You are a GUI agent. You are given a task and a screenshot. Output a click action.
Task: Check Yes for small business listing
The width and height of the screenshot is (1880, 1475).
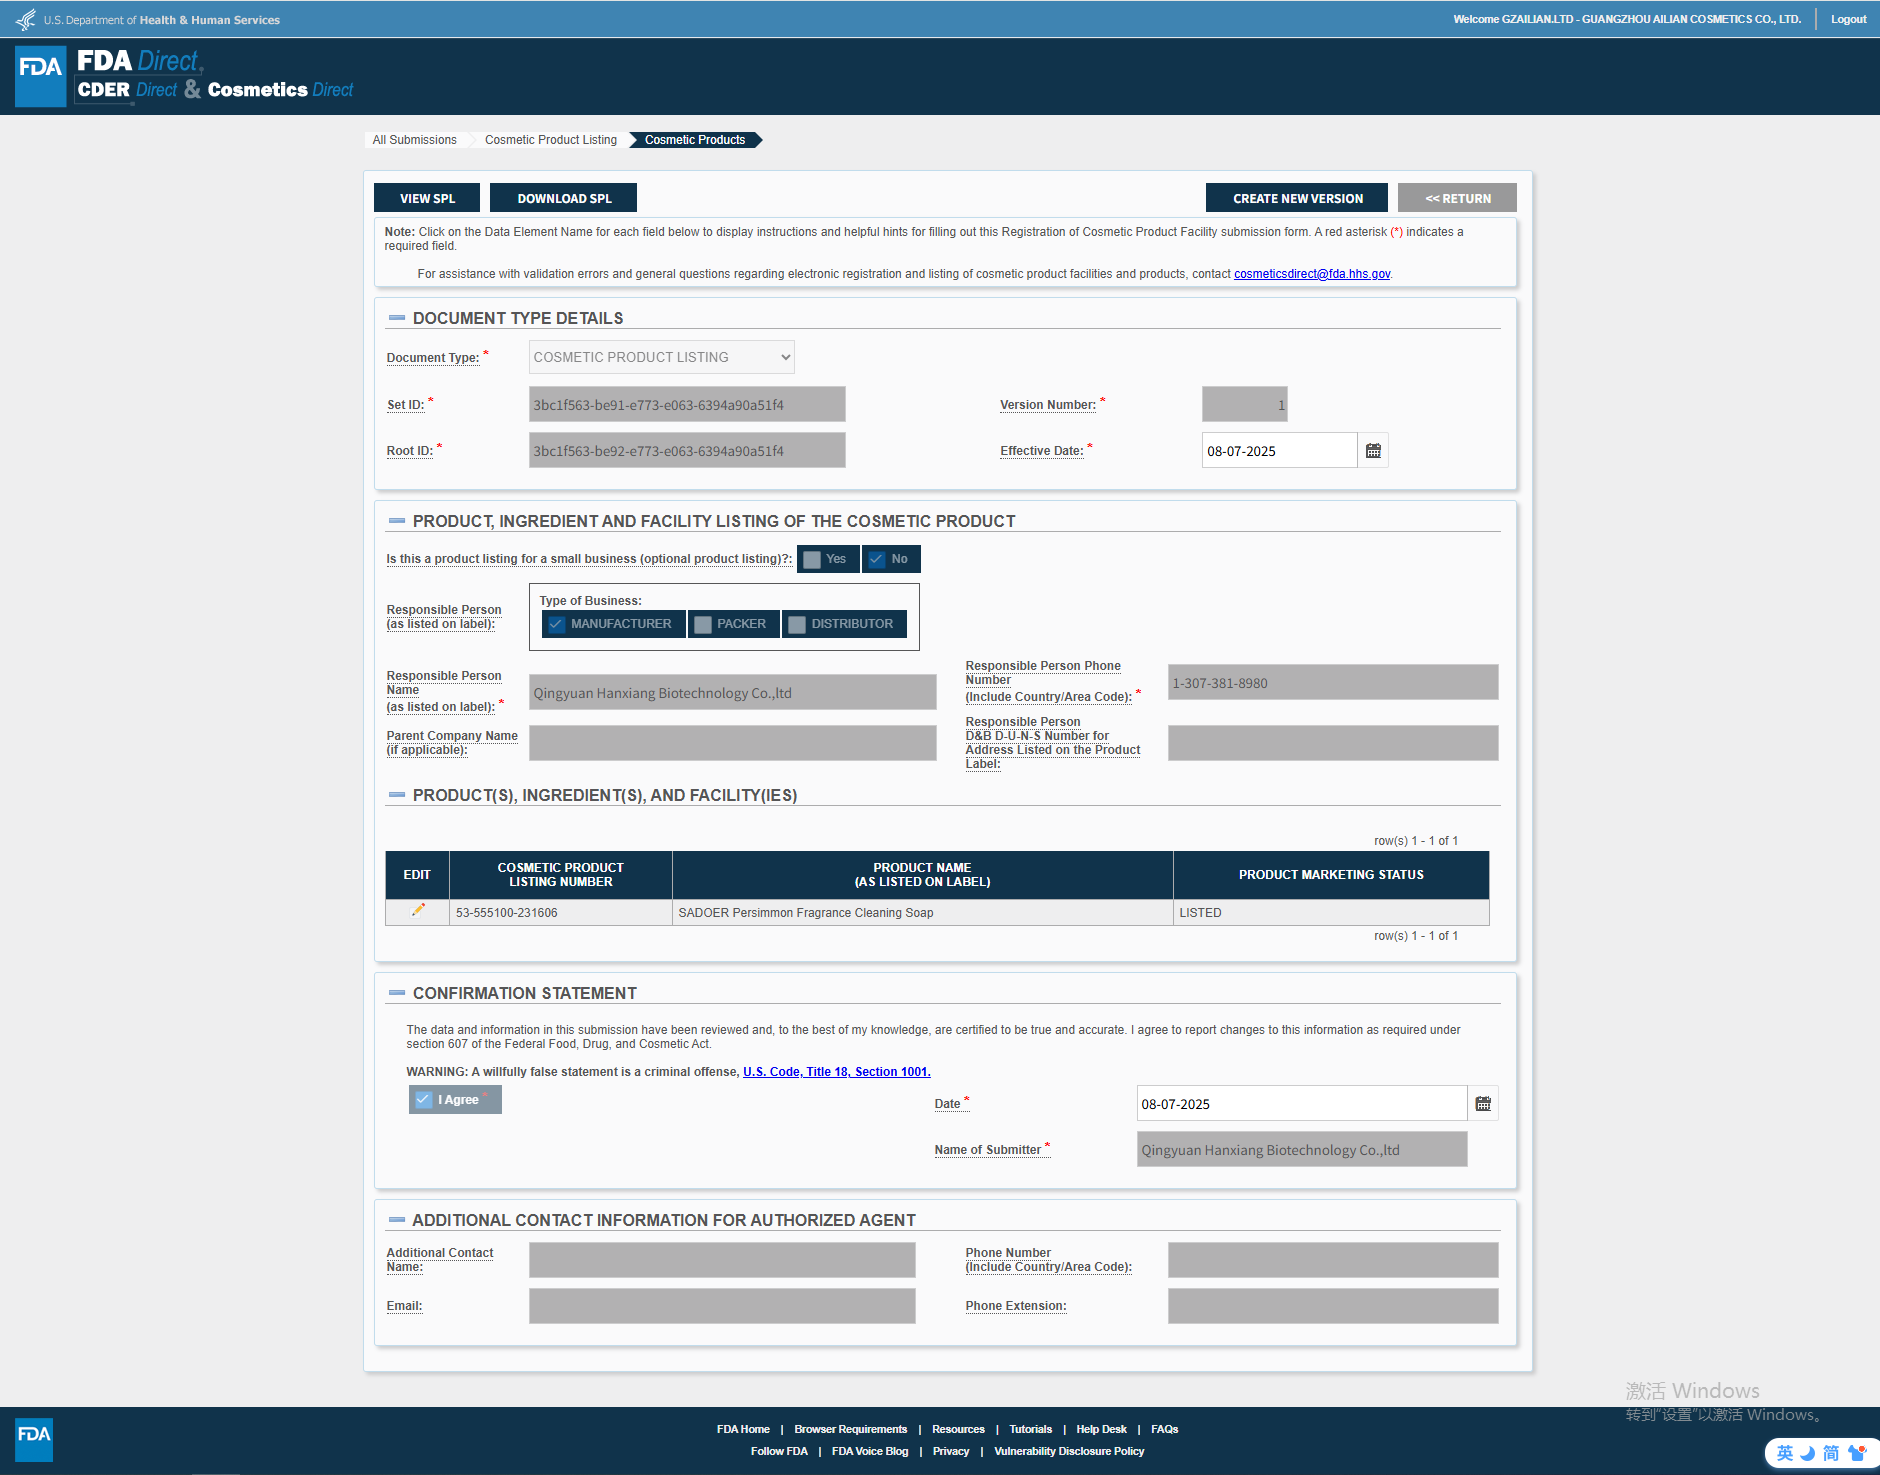point(813,560)
